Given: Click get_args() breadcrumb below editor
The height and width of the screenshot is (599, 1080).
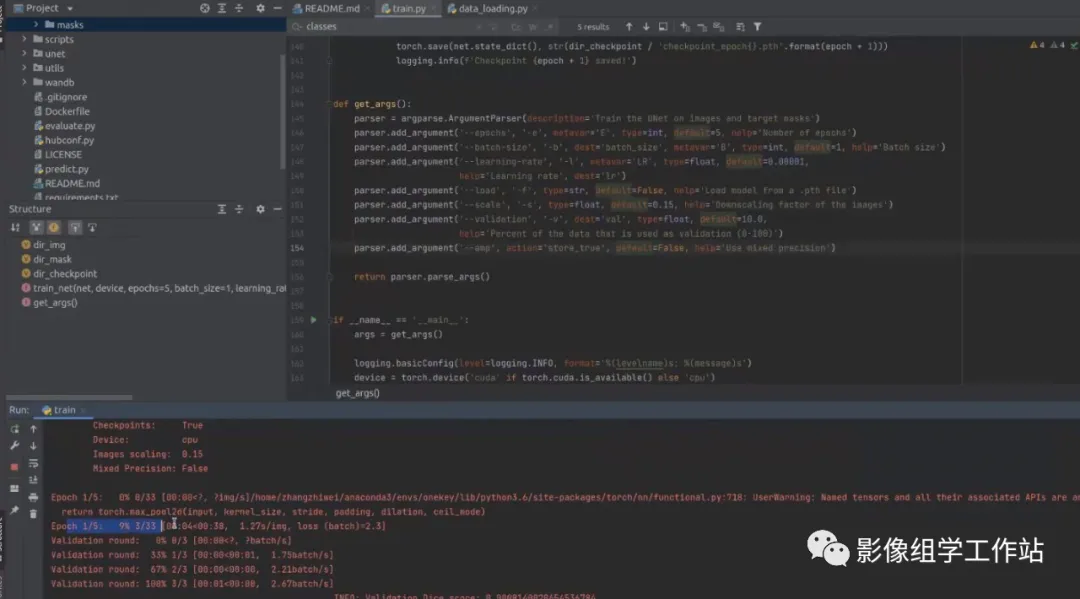Looking at the screenshot, I should [x=357, y=393].
